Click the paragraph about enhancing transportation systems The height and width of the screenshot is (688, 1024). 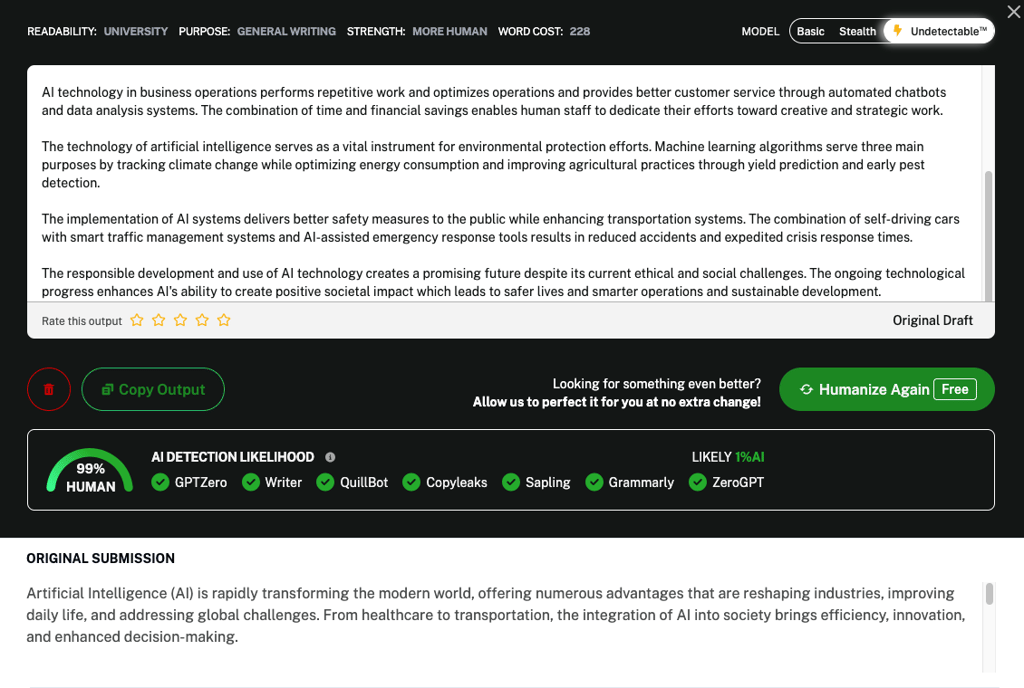[x=500, y=228]
